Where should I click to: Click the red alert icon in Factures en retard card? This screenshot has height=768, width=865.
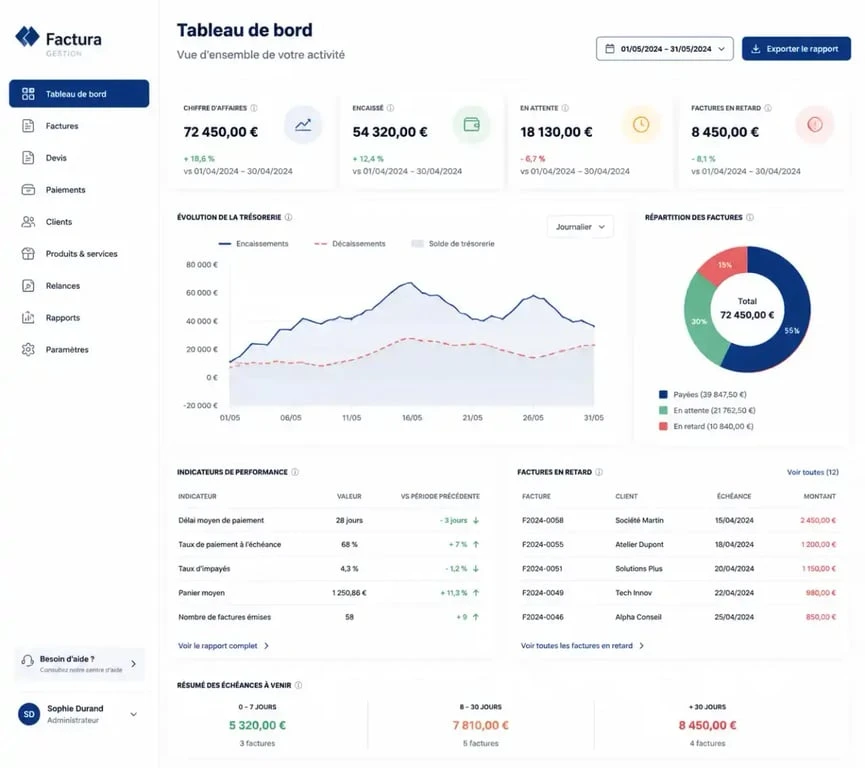(814, 125)
